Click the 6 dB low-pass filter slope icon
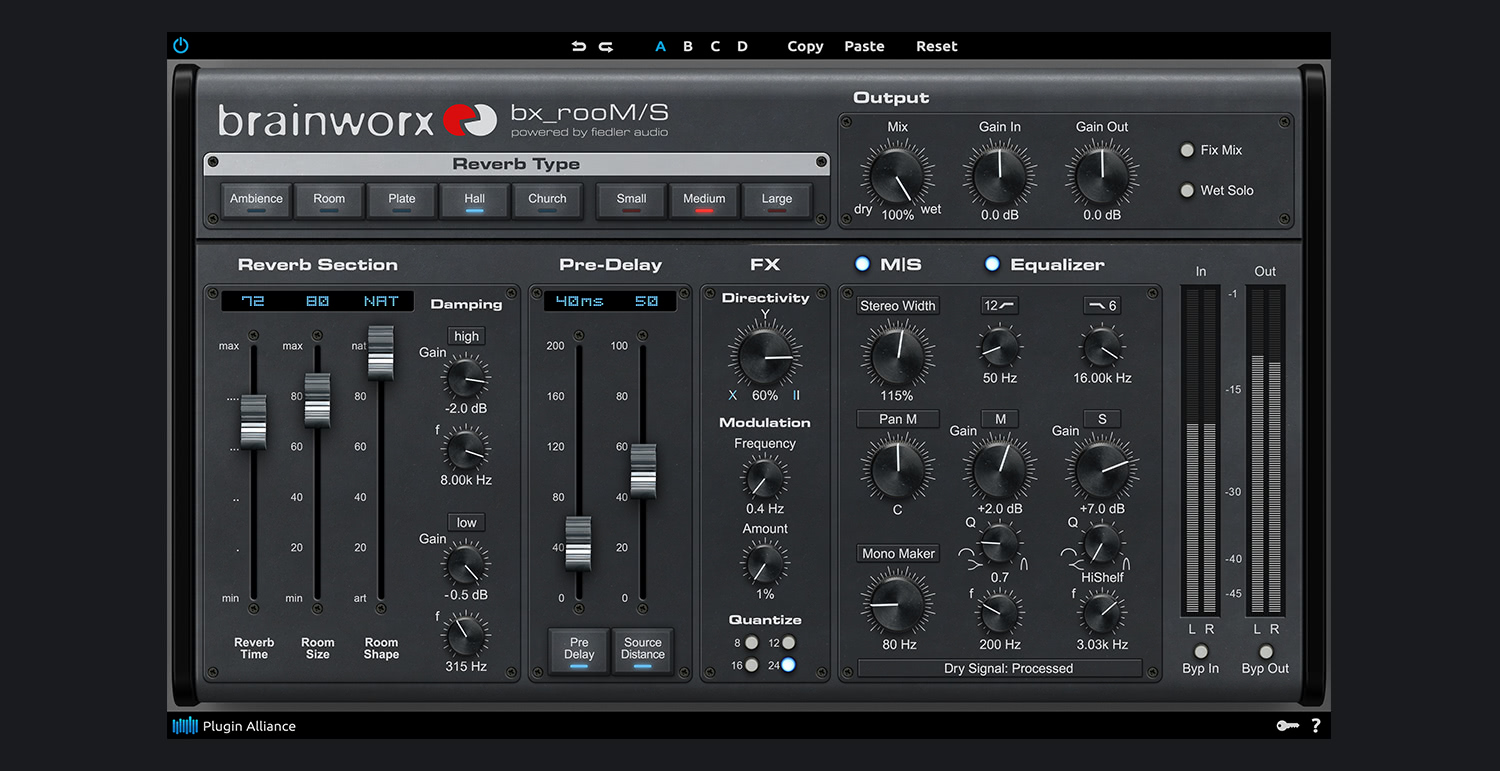1500x771 pixels. [1102, 306]
